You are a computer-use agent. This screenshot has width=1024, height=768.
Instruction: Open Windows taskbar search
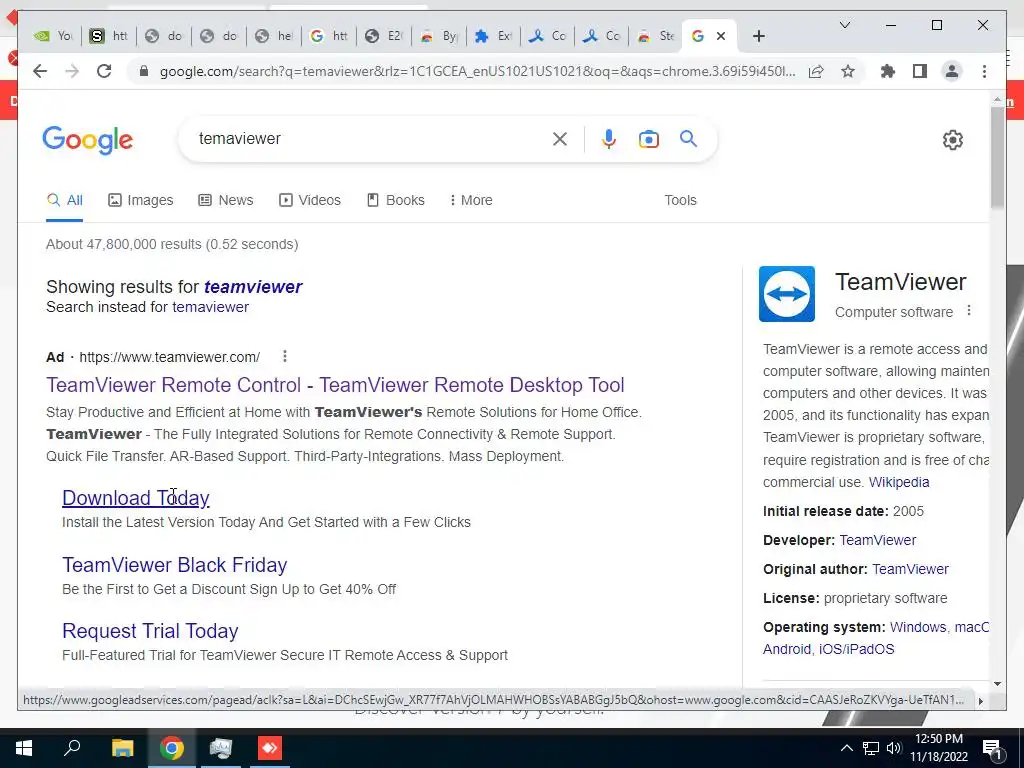tap(72, 748)
